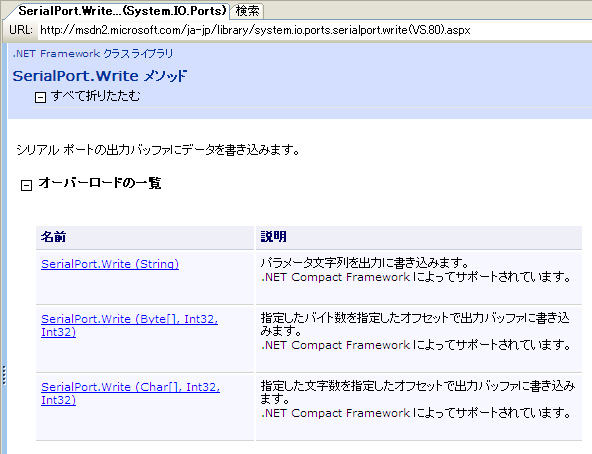Open SerialPort.Write (Char[], Int32, Int32) link

tap(130, 393)
